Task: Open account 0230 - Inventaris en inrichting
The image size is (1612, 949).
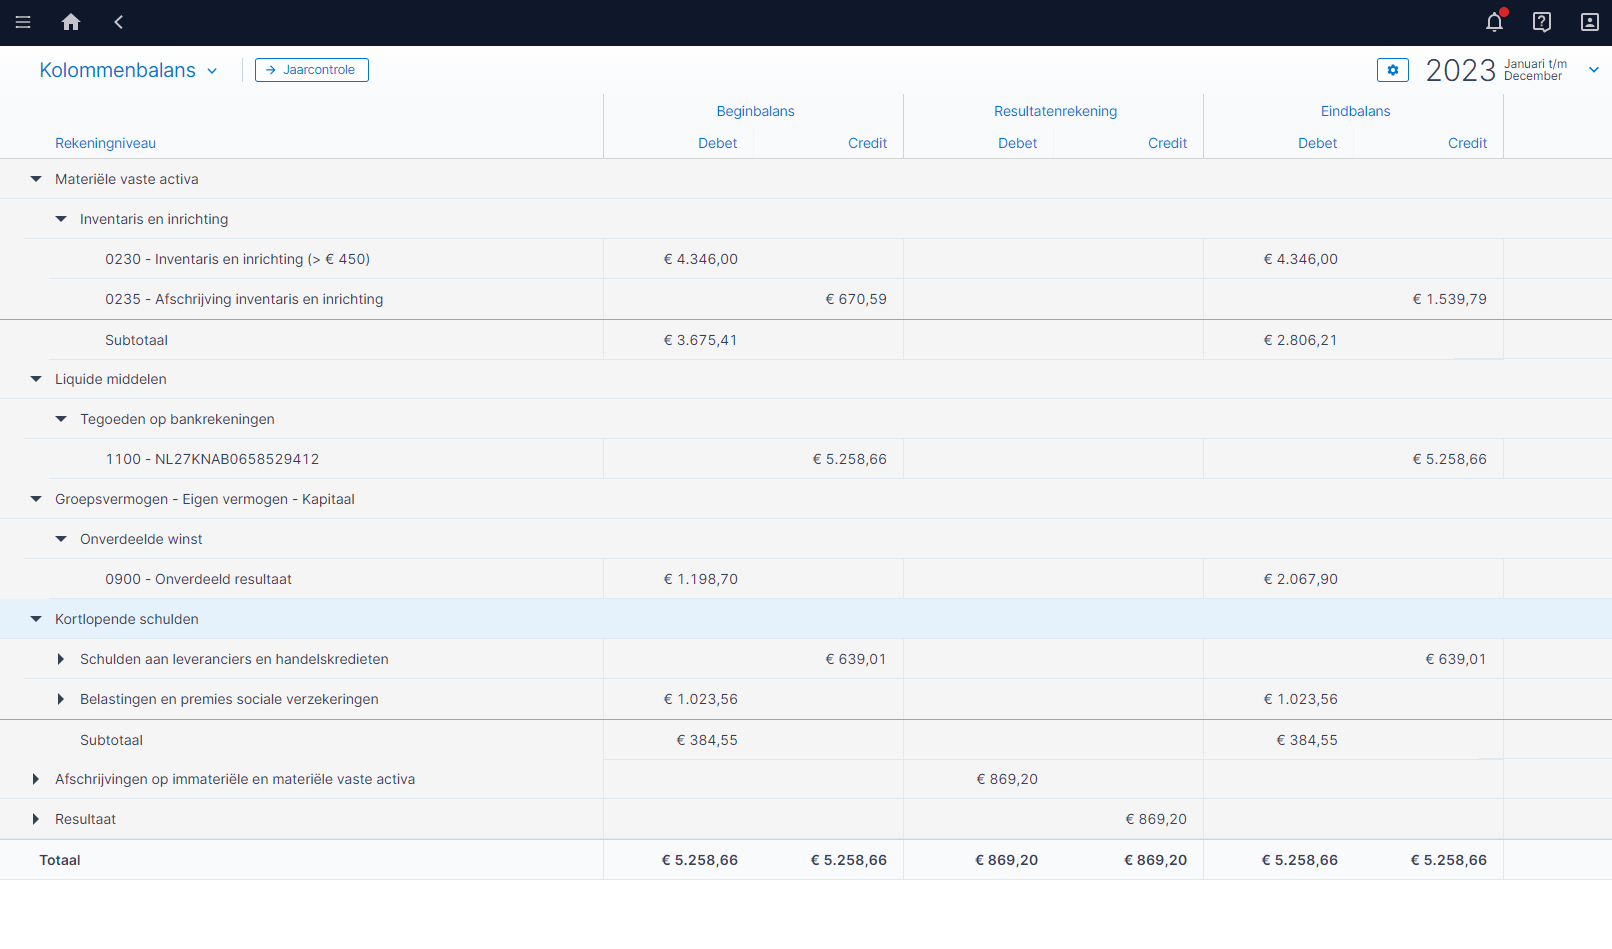Action: pos(237,259)
